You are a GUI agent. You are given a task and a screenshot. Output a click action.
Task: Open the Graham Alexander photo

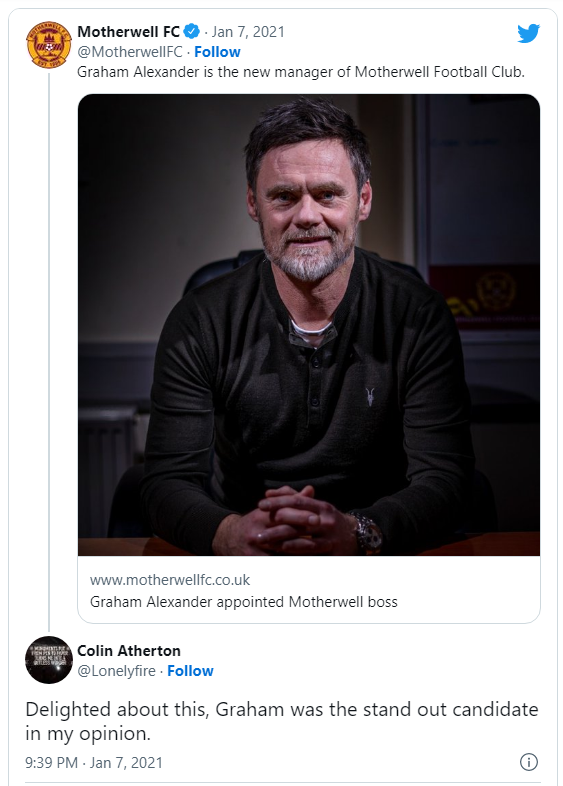[309, 325]
